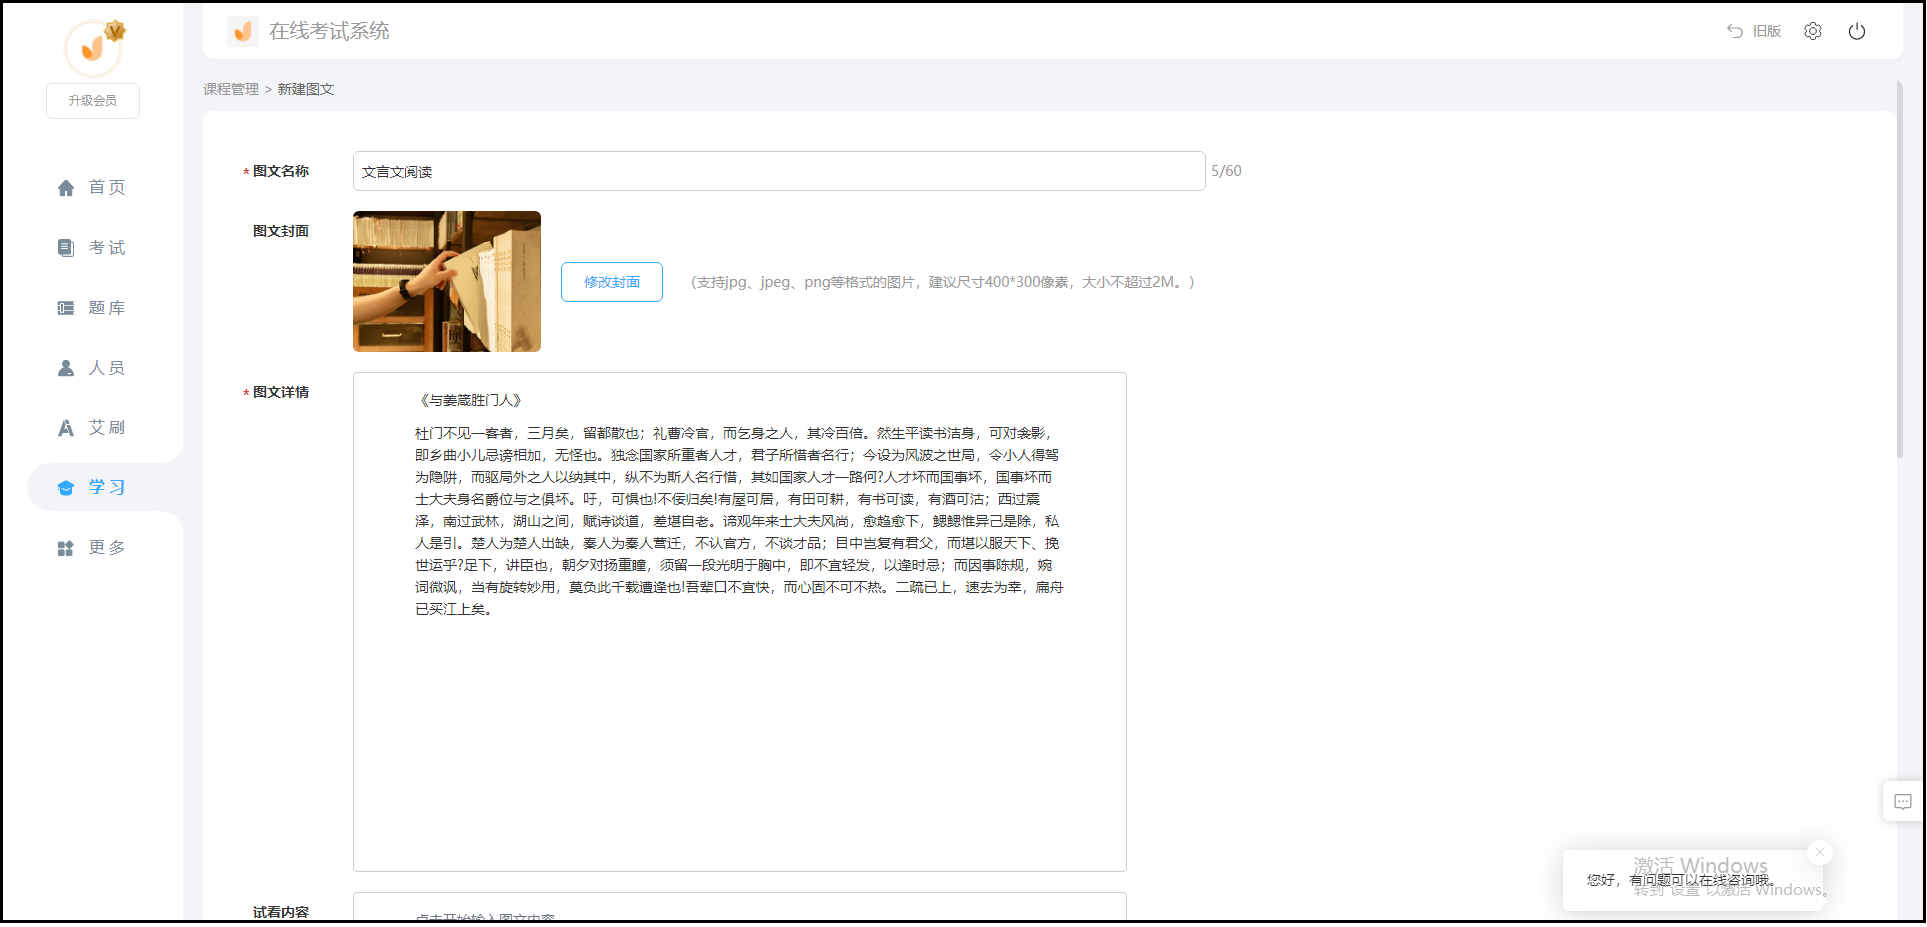Click the consultation message 您好，有问题可以在线咨询哦
This screenshot has width=1927, height=927.
1682,880
